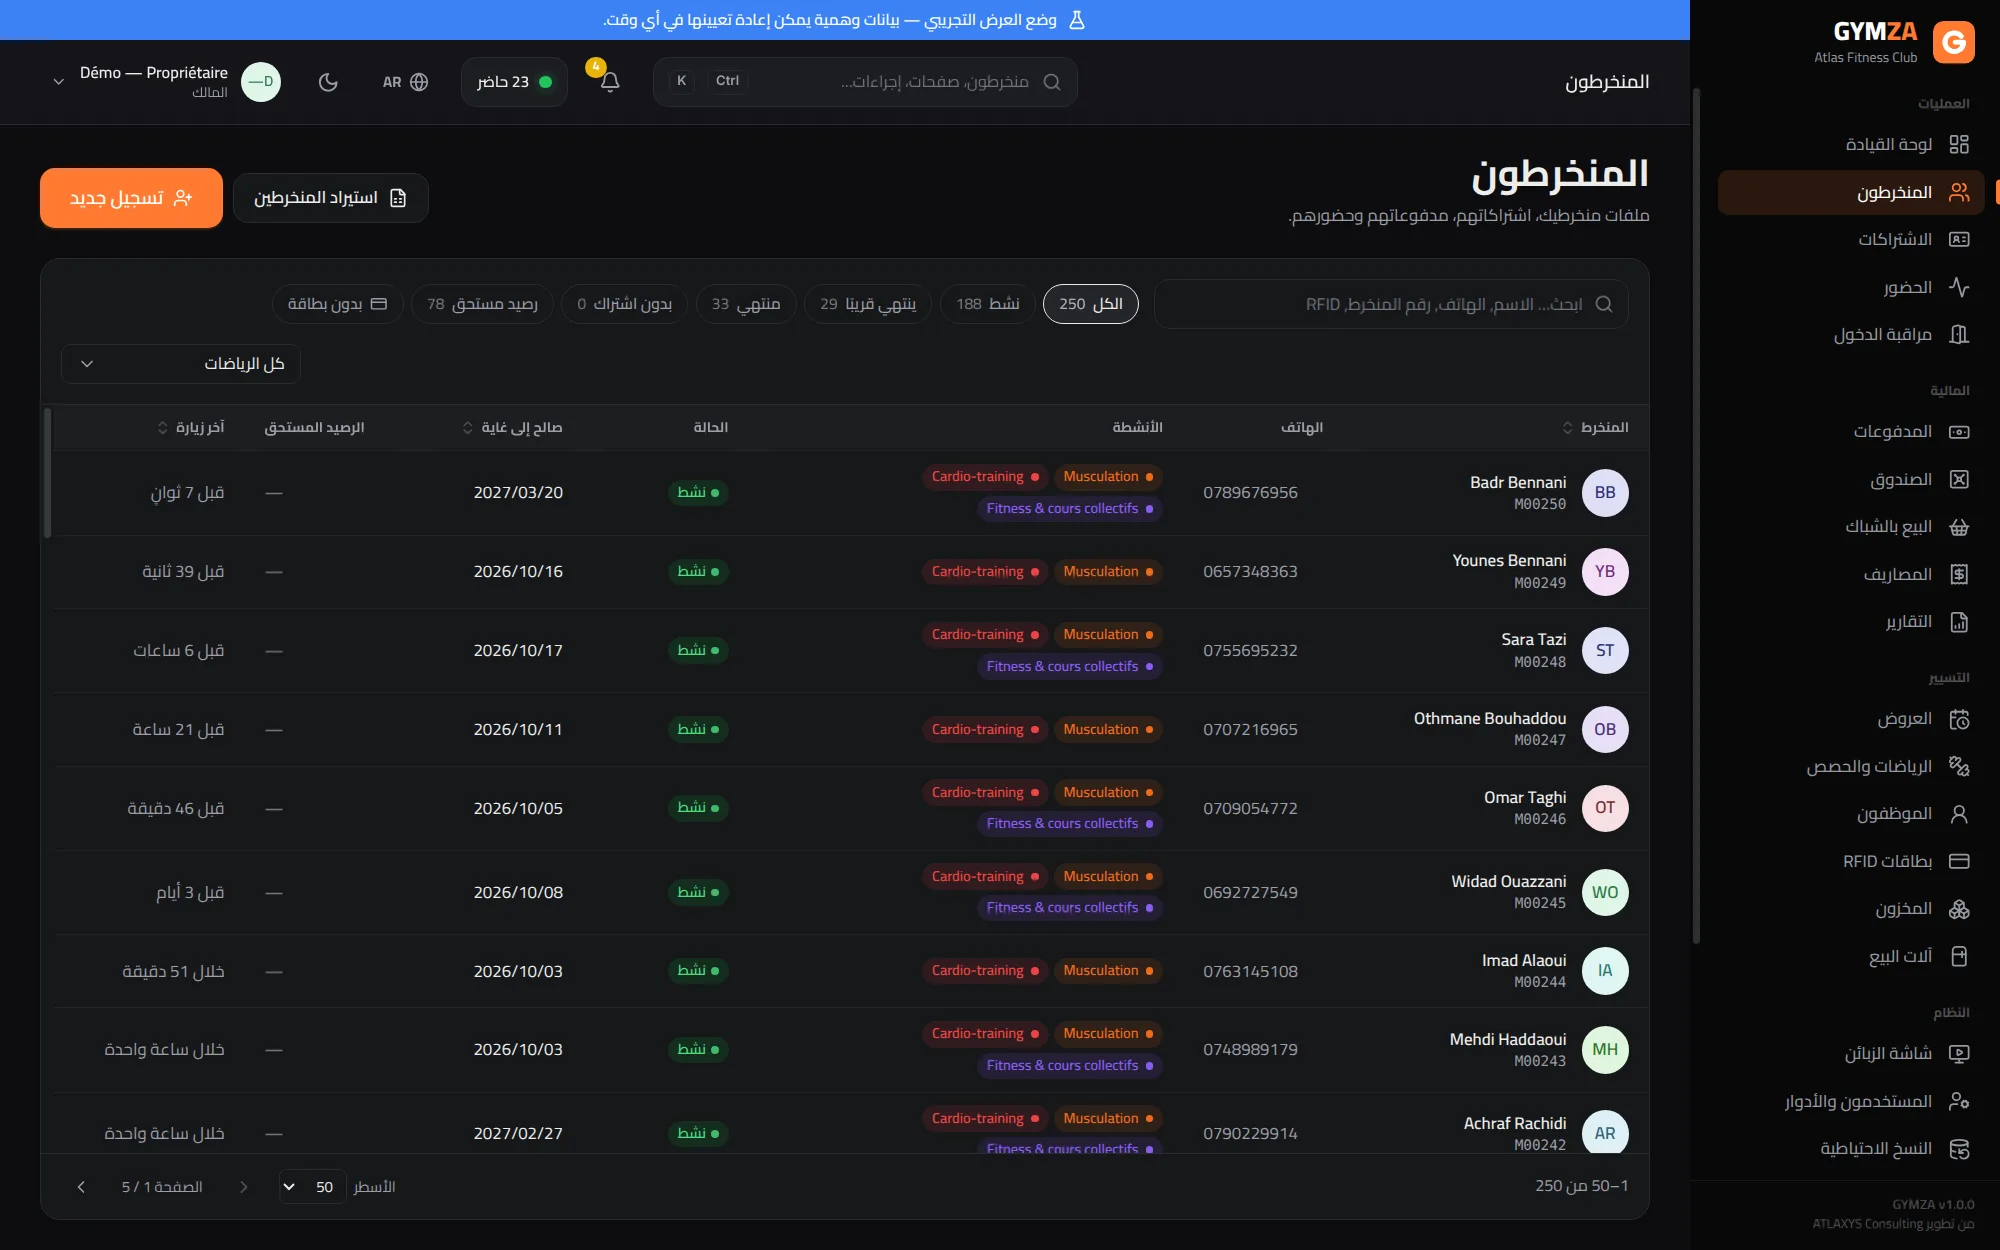This screenshot has height=1250, width=2000.
Task: Switch language via AR globe button
Action: [x=405, y=82]
